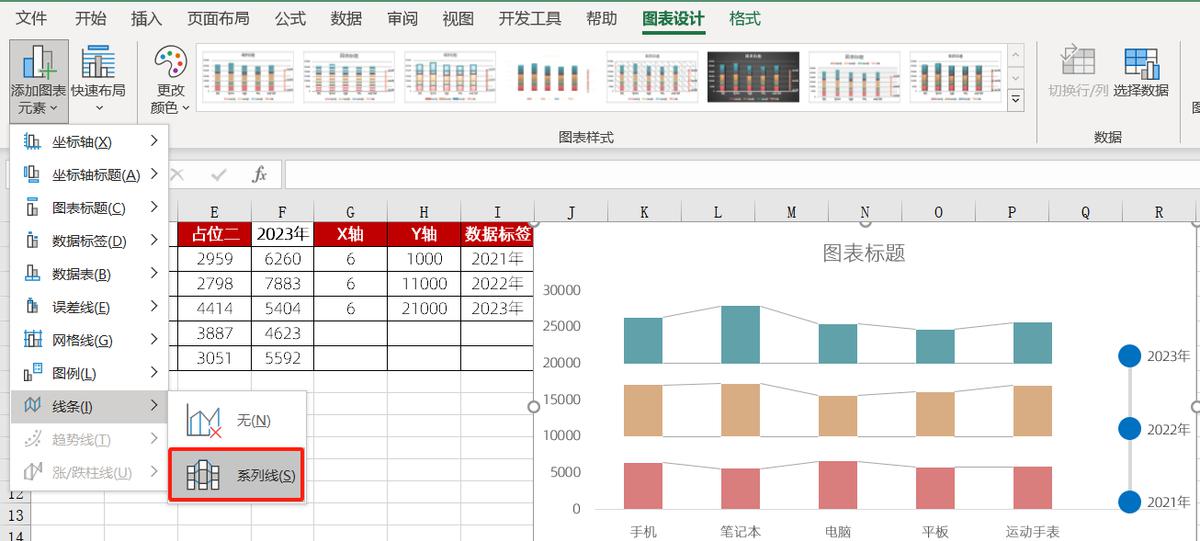Image resolution: width=1200 pixels, height=541 pixels.
Task: Select the tan 笔记本 column in chart
Action: point(740,410)
